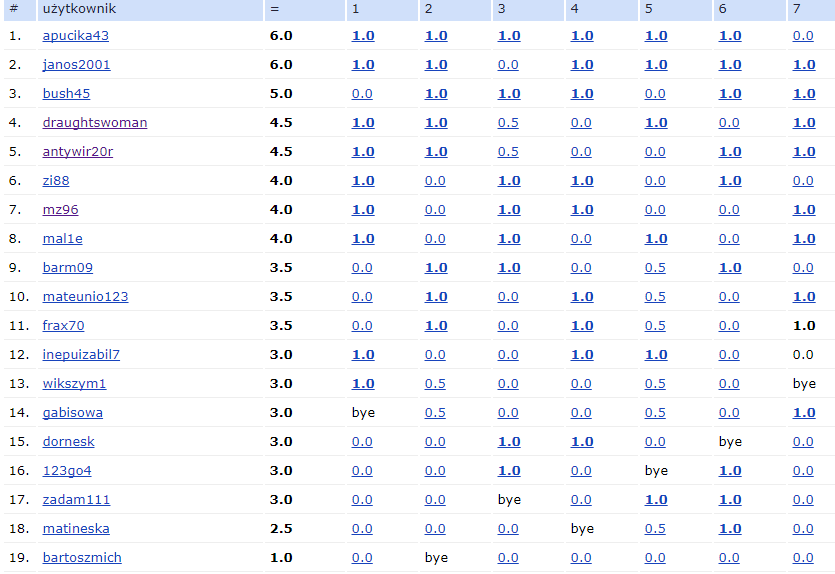Click the round 4 column header
Image resolution: width=835 pixels, height=574 pixels.
pos(574,9)
